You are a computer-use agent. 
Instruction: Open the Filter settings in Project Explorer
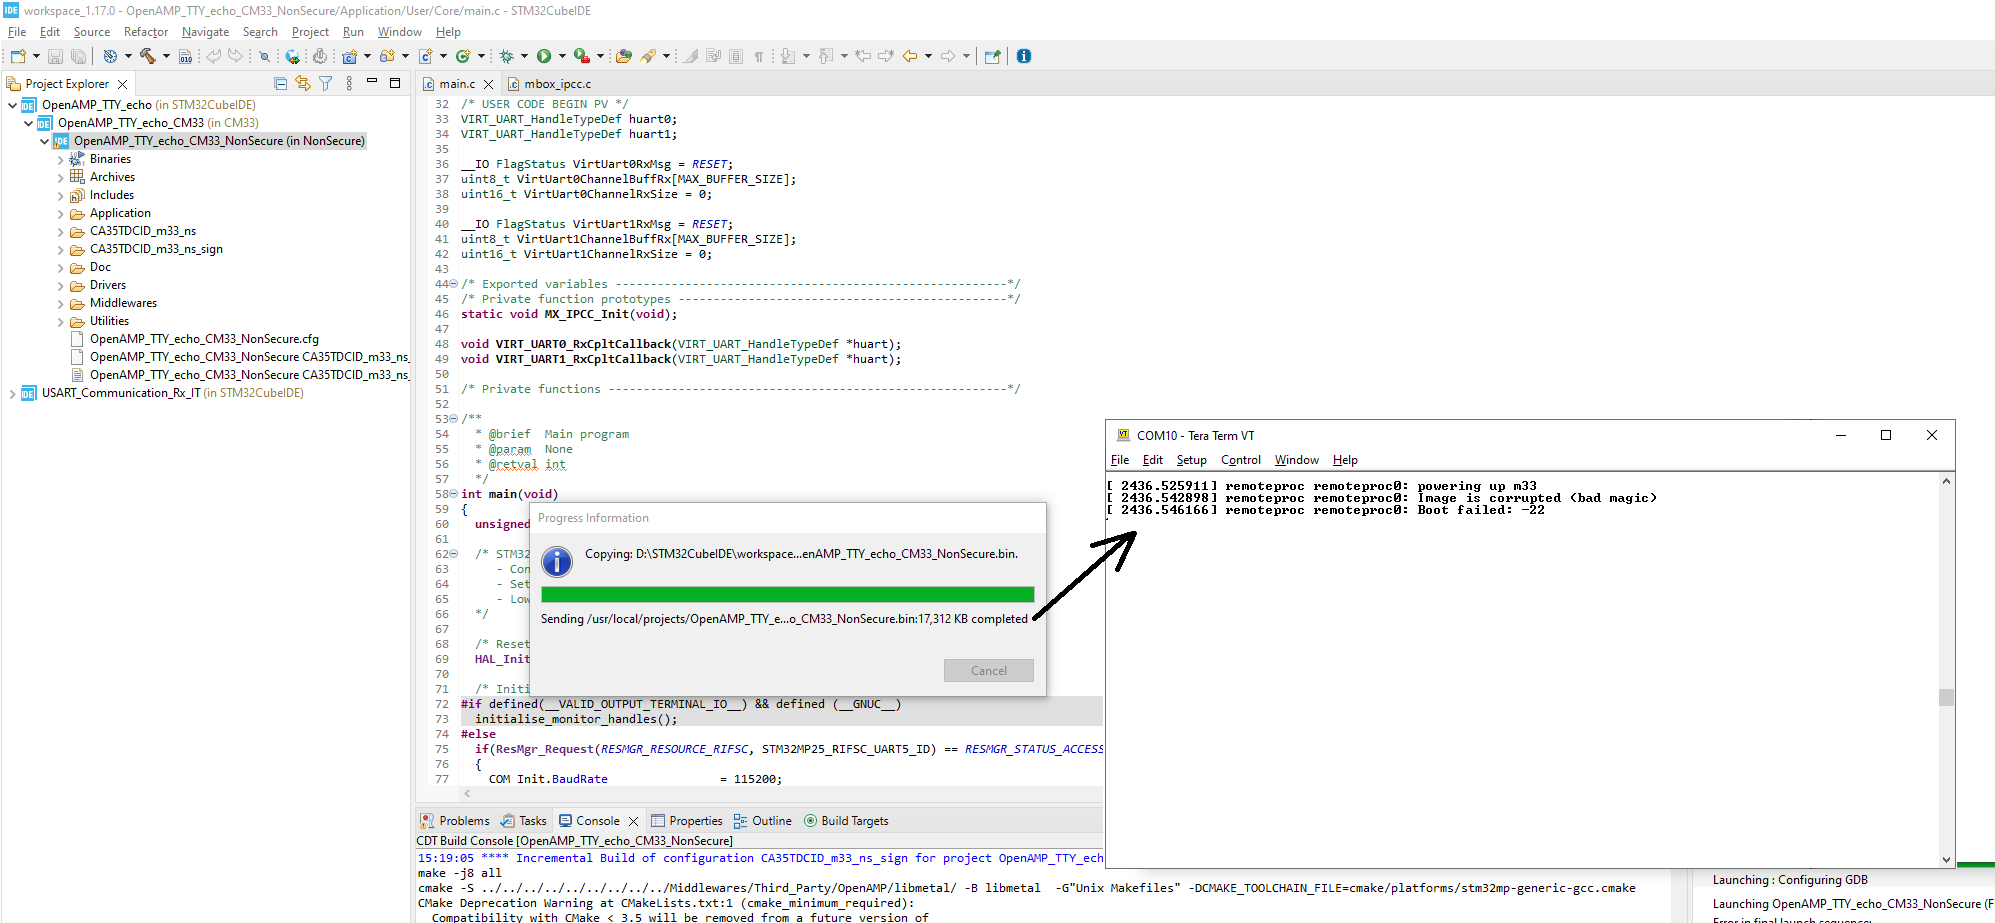click(x=326, y=83)
